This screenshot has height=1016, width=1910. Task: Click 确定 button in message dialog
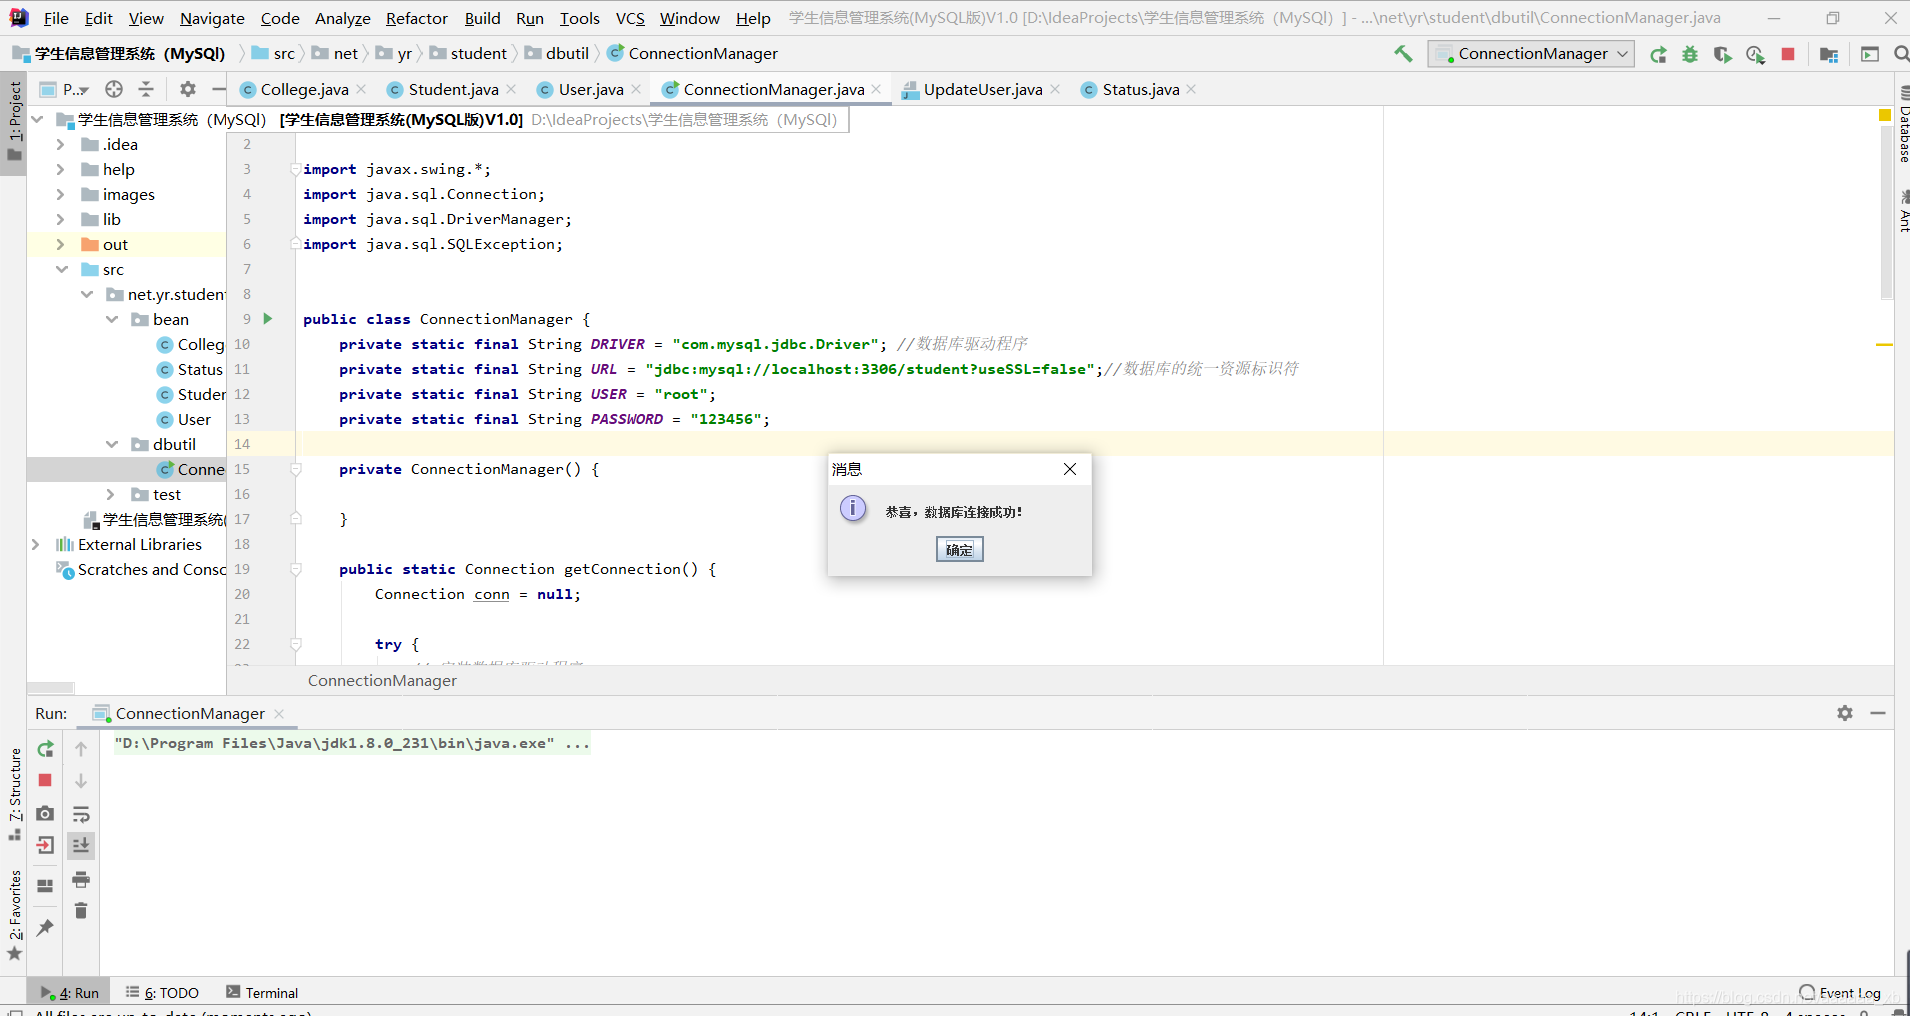point(959,549)
